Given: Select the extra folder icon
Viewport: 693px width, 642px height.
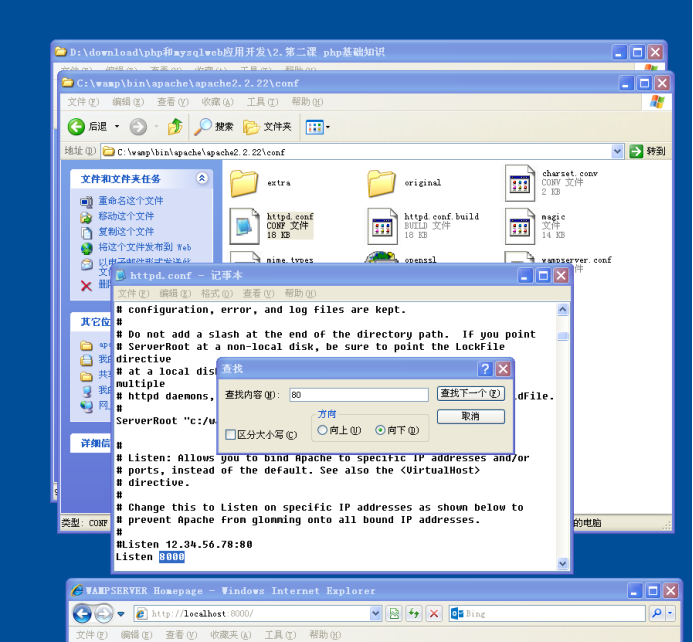Looking at the screenshot, I should pyautogui.click(x=244, y=183).
